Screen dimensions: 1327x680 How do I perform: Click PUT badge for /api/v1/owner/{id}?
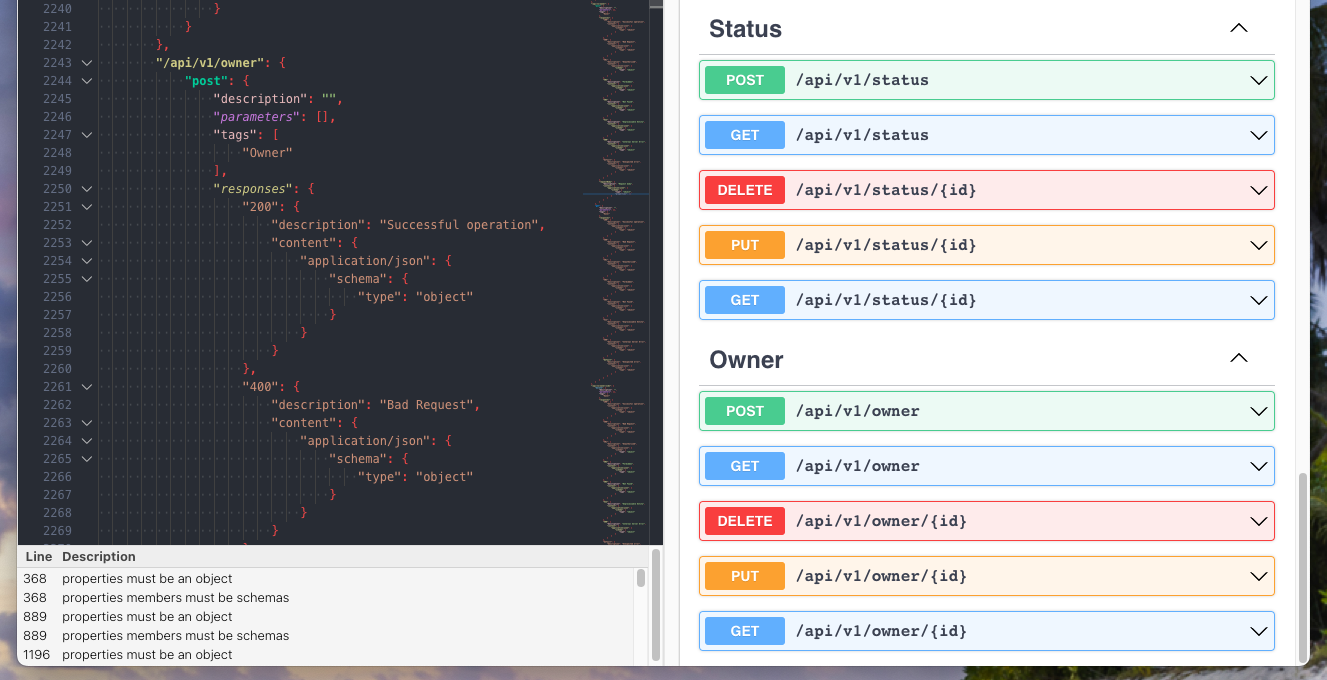(745, 576)
